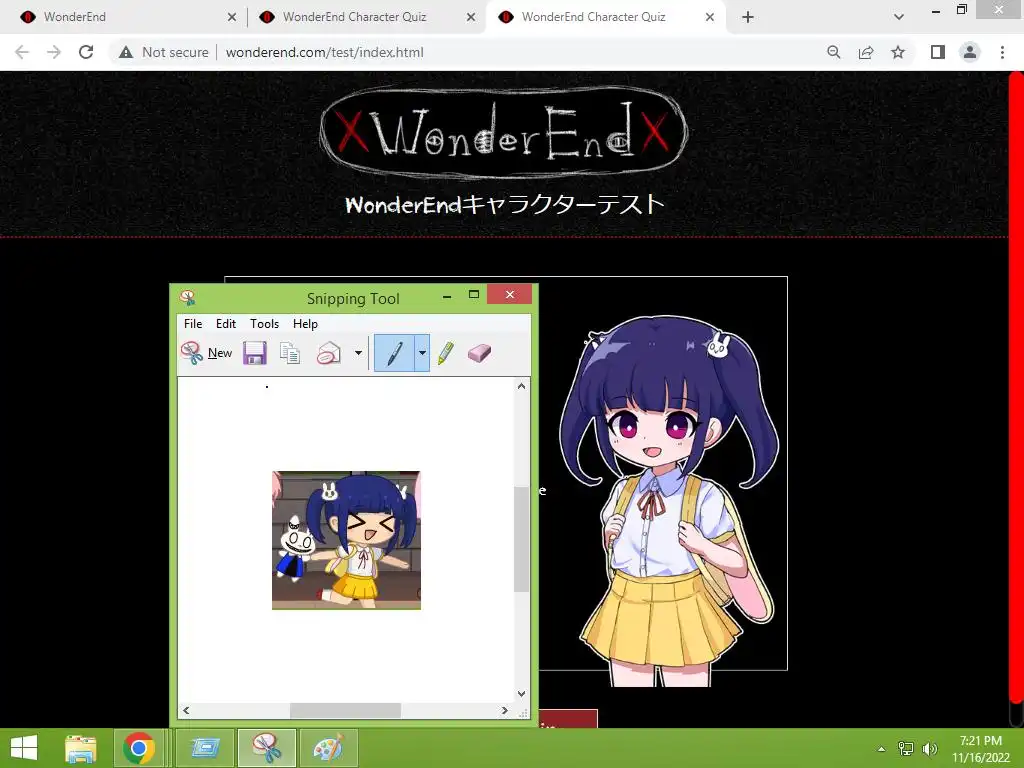1024x768 pixels.
Task: Switch to the first WonderEnd tab
Action: 124,17
